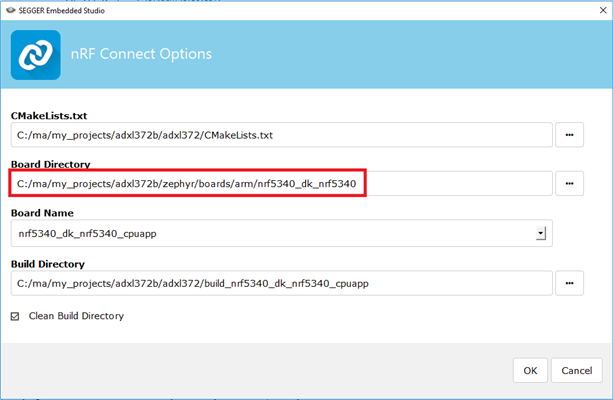Click the Build Directory label
Viewport: 613px width, 400px height.
[48, 264]
